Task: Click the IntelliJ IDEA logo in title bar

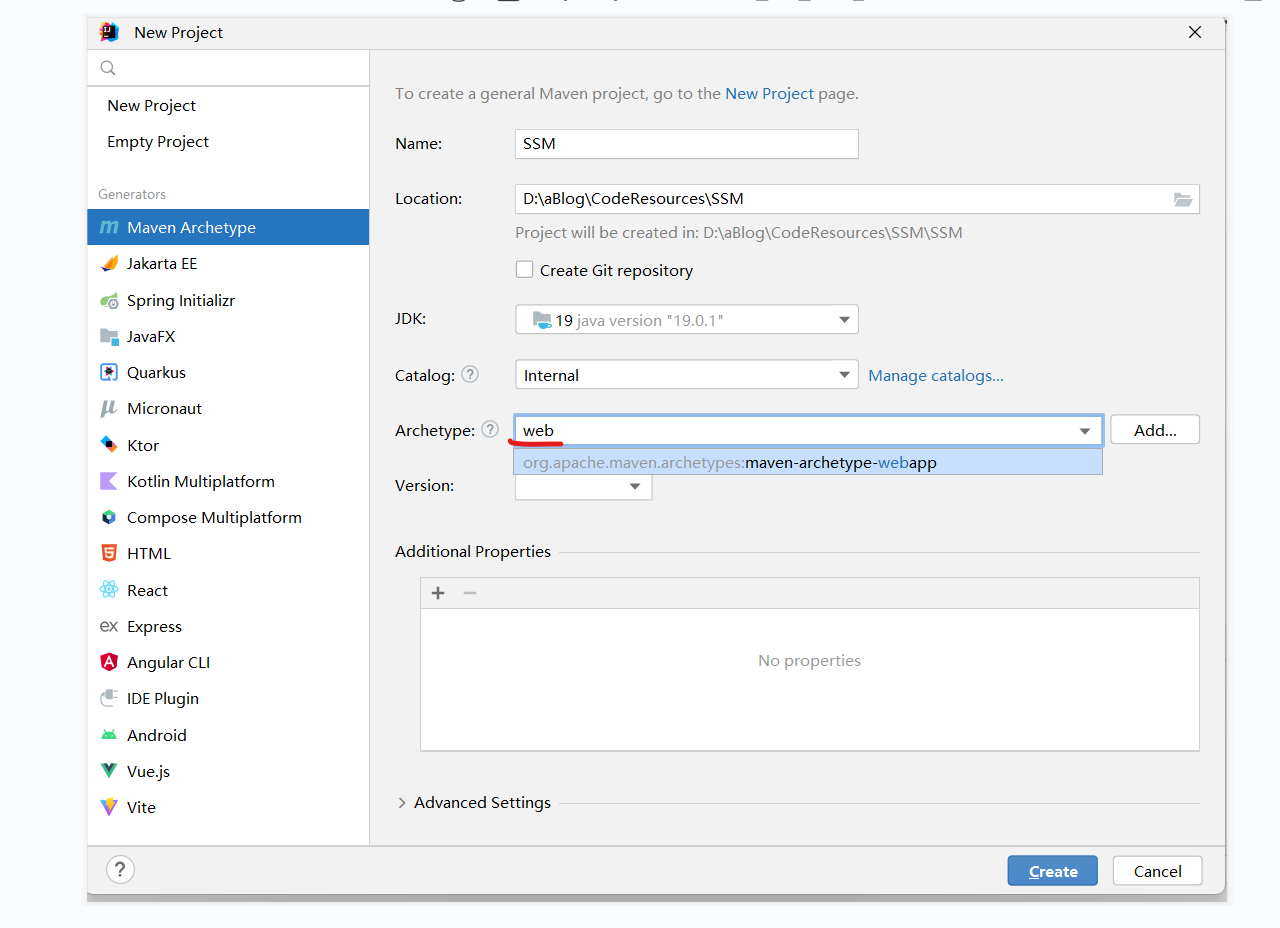Action: 109,32
